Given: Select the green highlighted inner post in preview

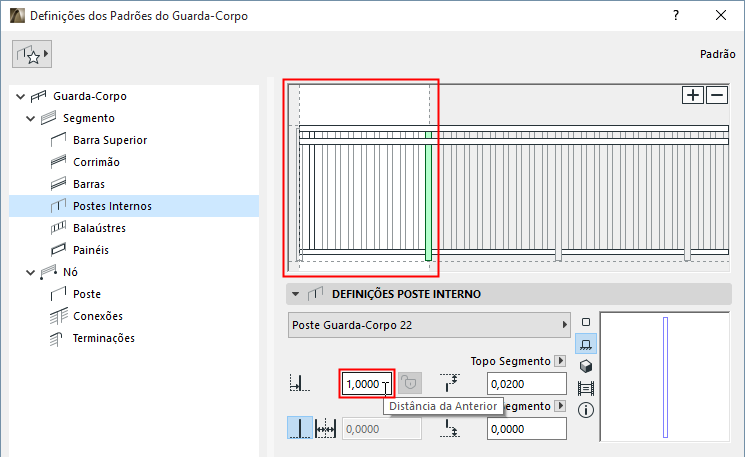Looking at the screenshot, I should [x=429, y=196].
